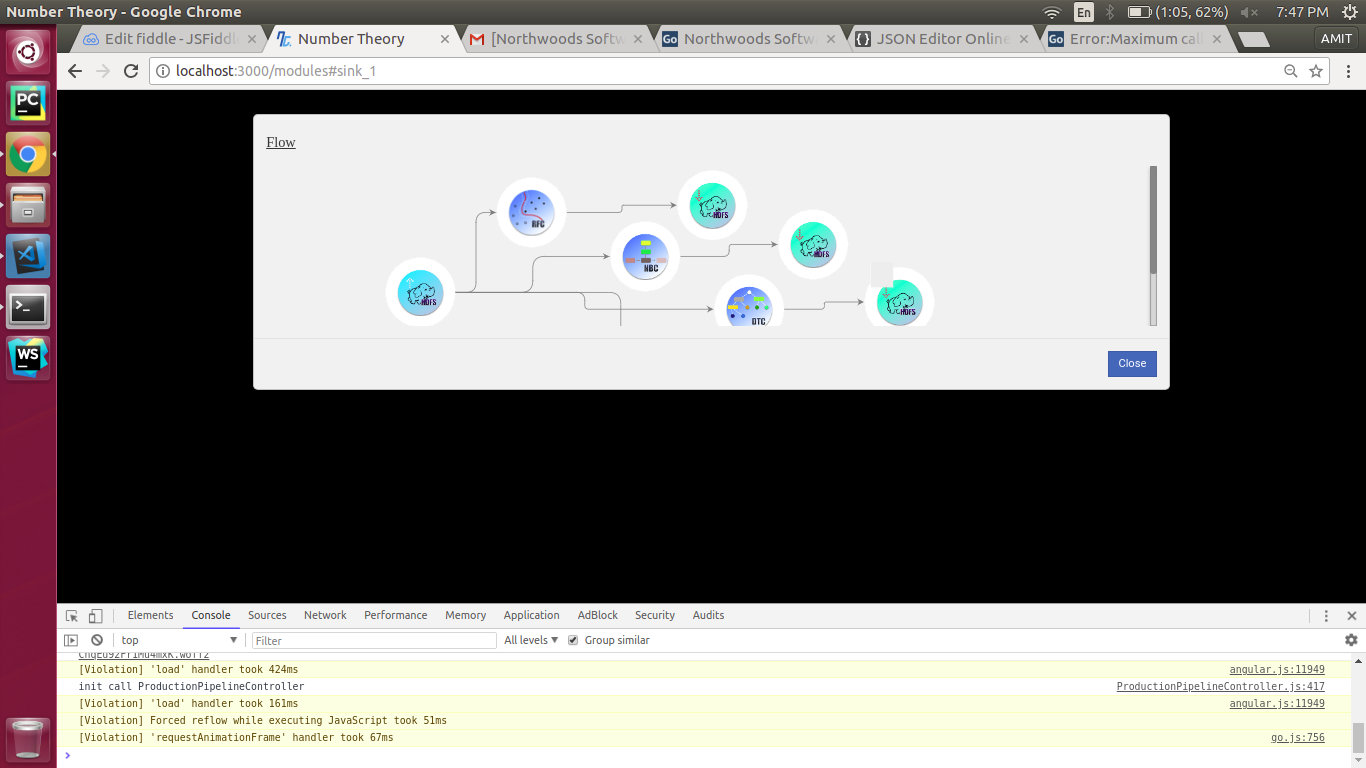The image size is (1366, 768).
Task: Click the inspect element picker icon in DevTools
Action: (72, 616)
